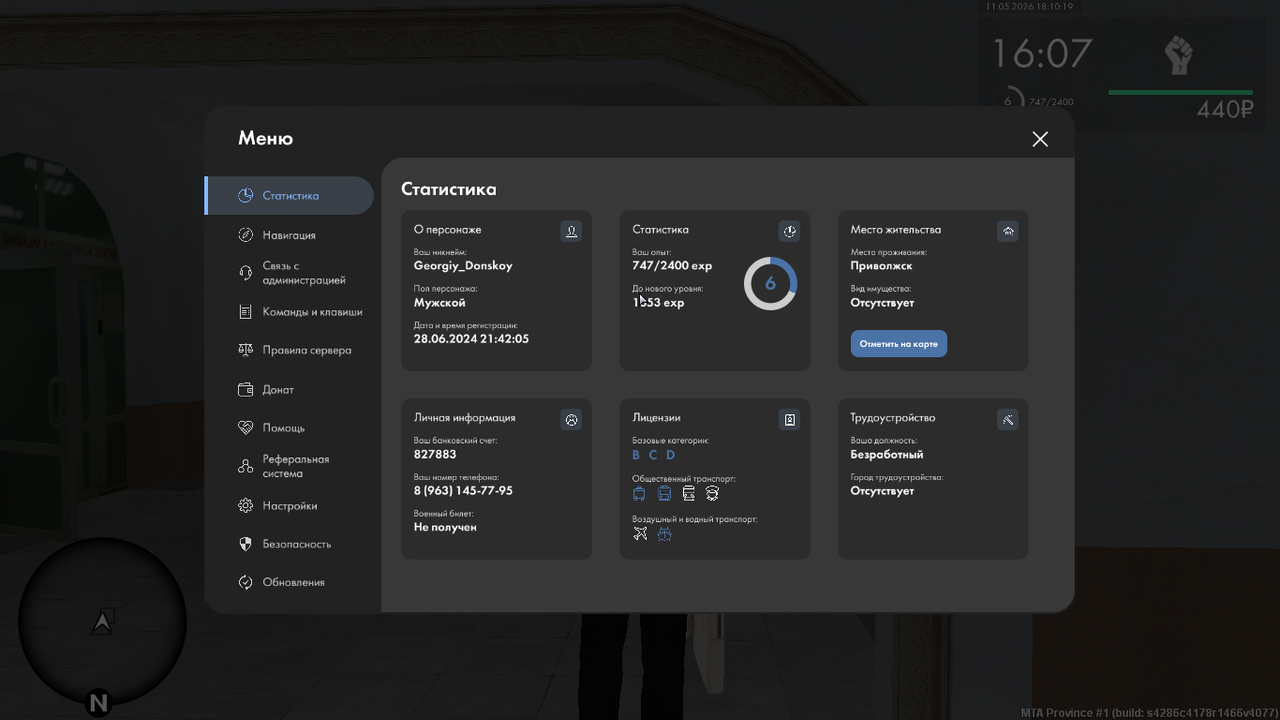Click the Личная информация card title
The image size is (1280, 720).
[465, 418]
